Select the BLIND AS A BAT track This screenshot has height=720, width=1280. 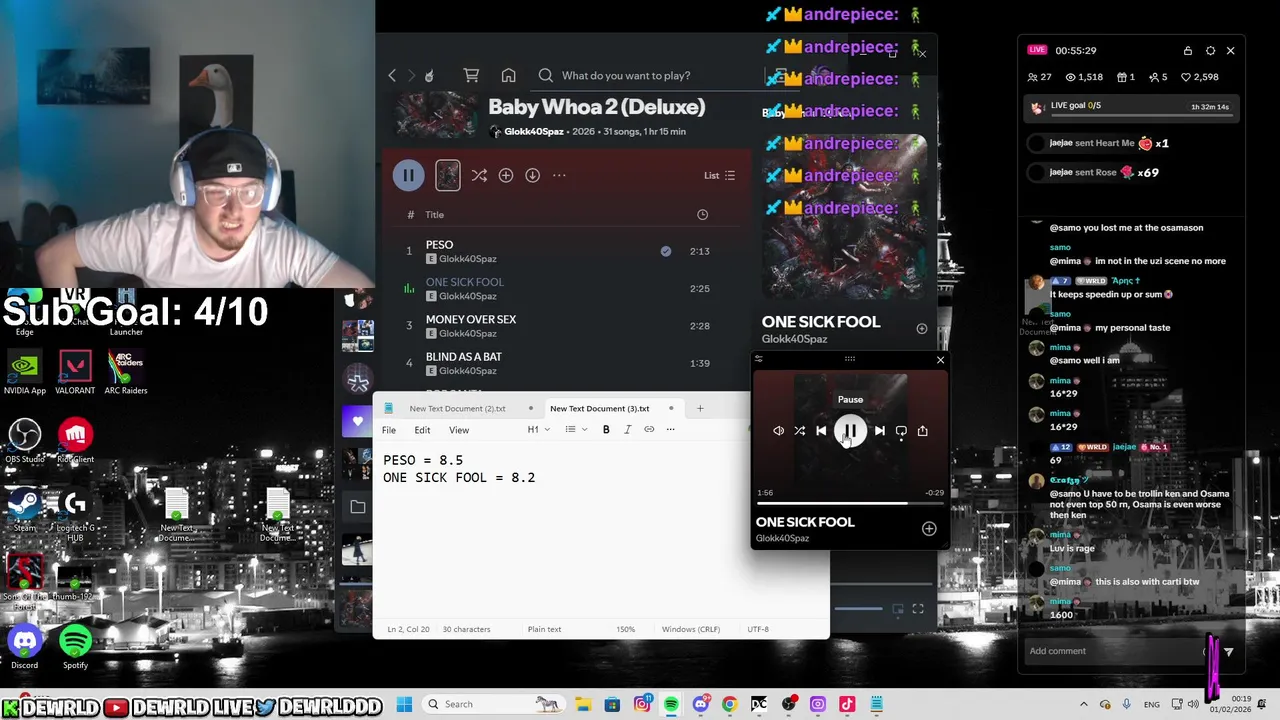click(565, 363)
